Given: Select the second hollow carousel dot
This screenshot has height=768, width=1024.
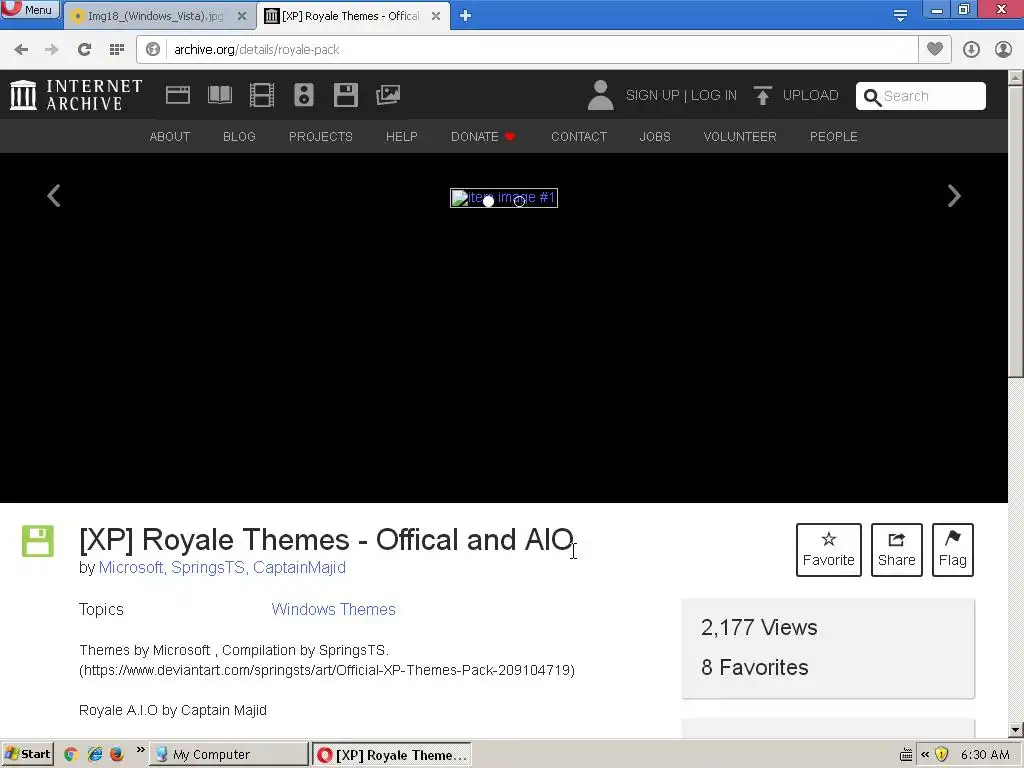Looking at the screenshot, I should (519, 202).
